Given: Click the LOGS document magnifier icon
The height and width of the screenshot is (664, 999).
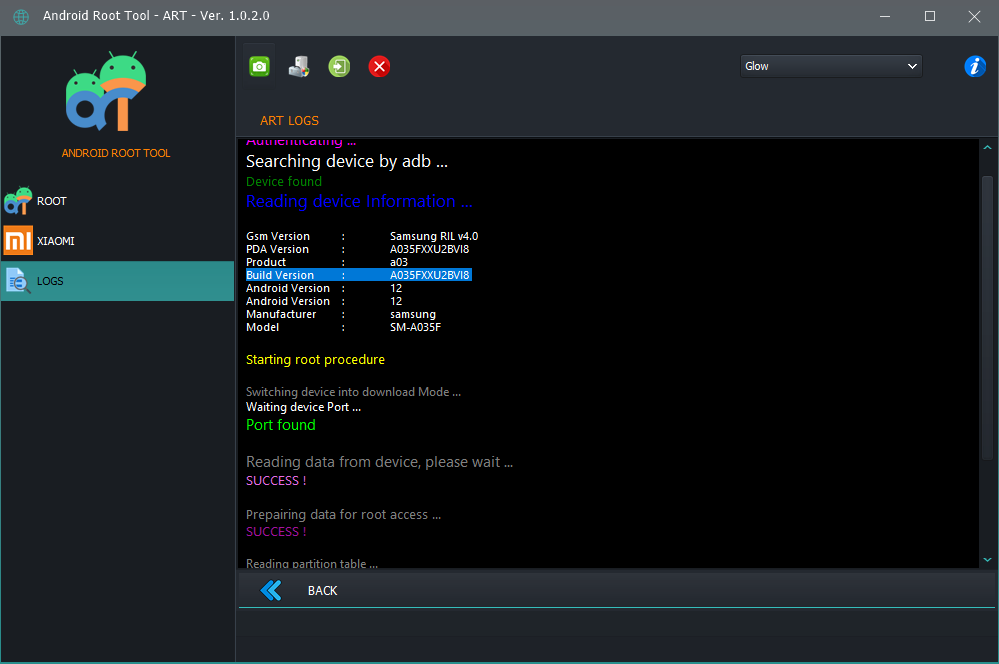Looking at the screenshot, I should click(x=18, y=281).
